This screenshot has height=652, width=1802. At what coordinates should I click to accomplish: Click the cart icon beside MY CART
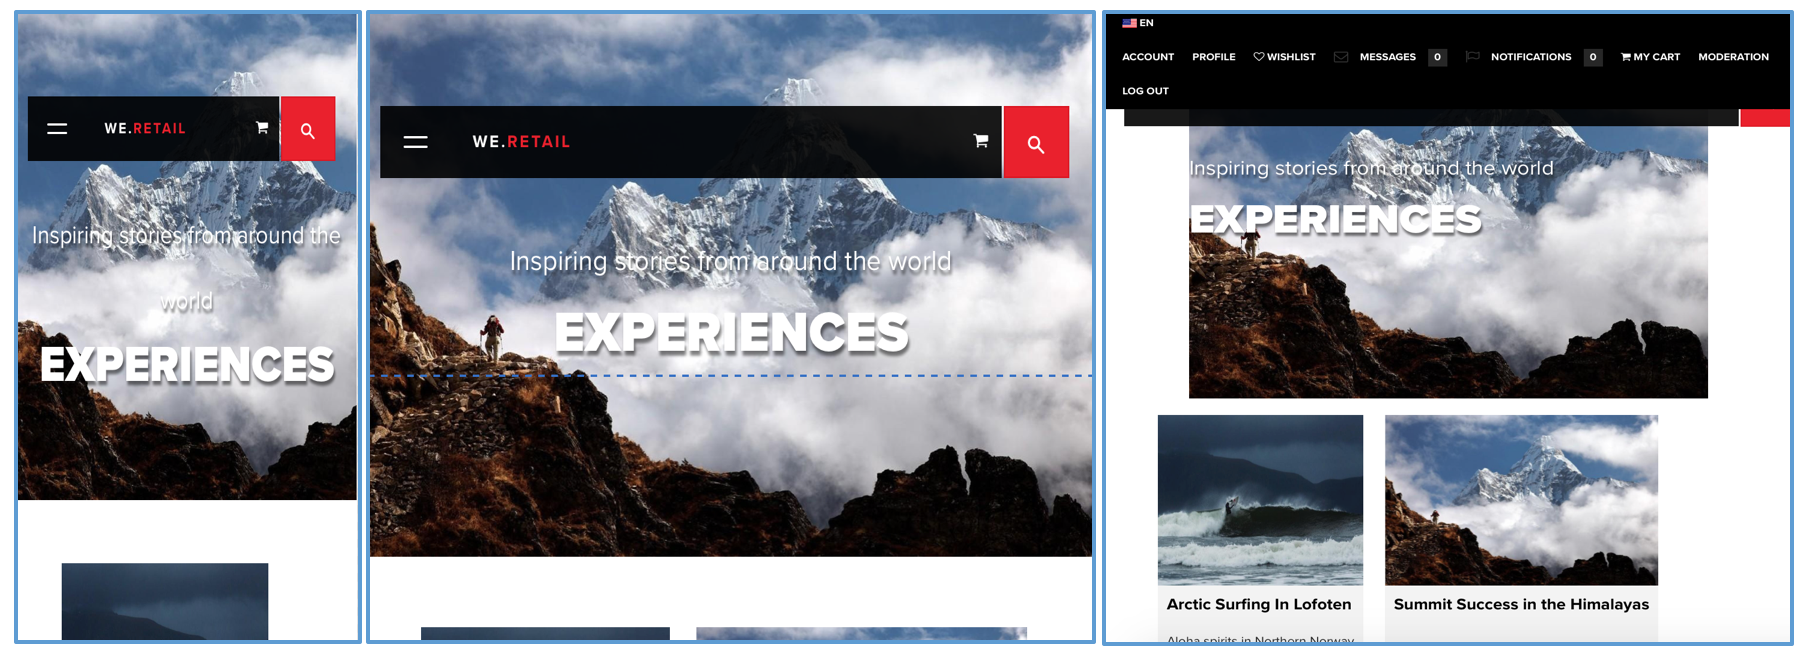coord(1626,57)
